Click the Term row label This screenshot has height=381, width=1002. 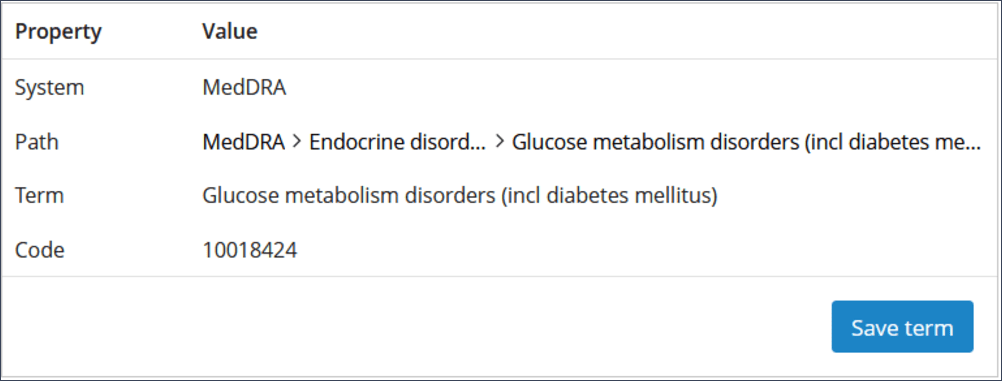[39, 196]
